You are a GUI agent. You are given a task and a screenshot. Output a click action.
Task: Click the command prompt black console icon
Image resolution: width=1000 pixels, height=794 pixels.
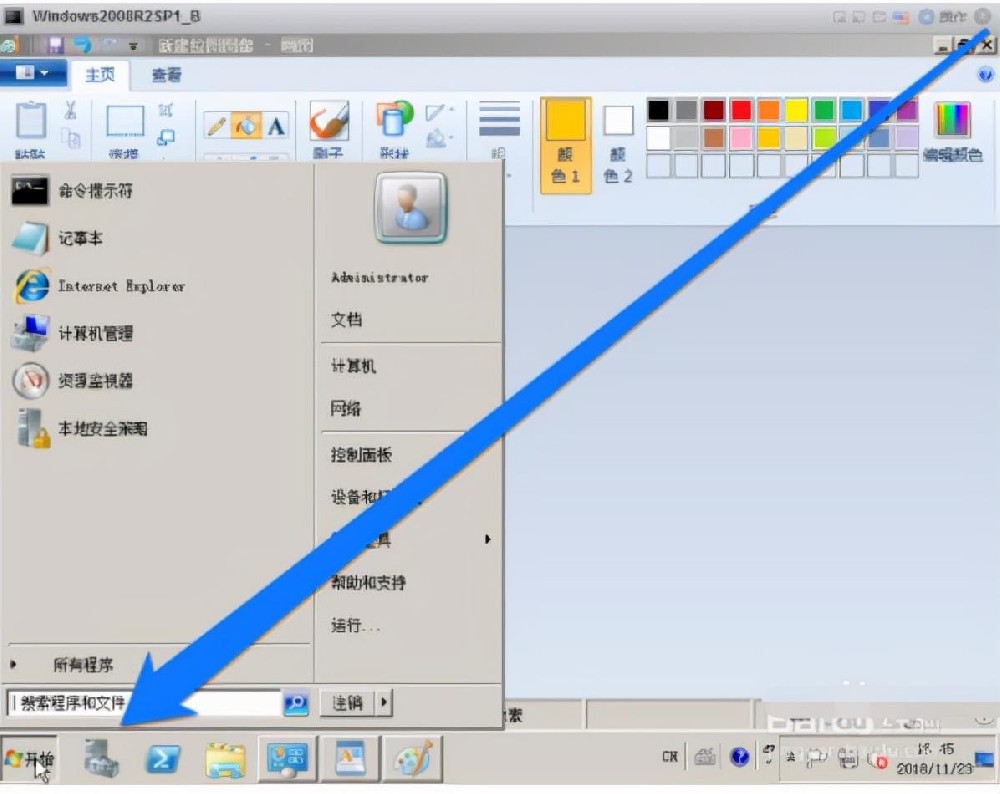click(29, 191)
